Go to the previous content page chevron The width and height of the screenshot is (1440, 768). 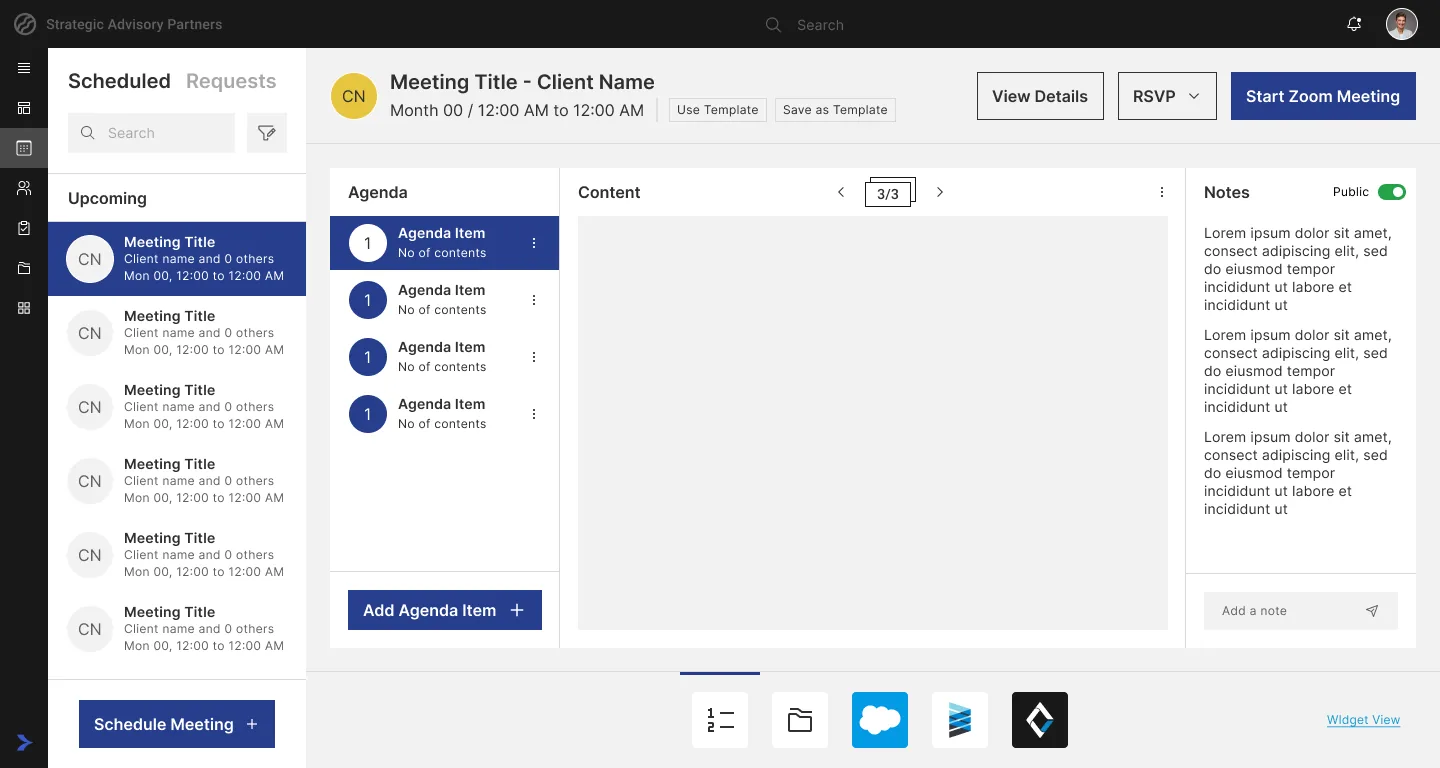[x=841, y=192]
